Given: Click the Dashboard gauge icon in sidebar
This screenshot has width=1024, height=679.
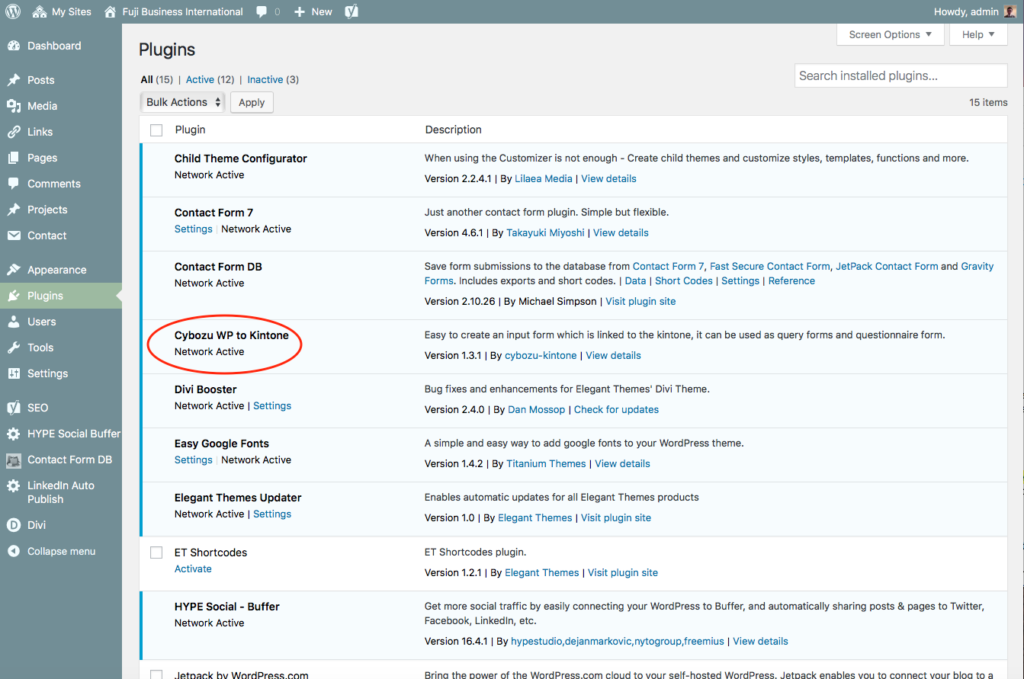Looking at the screenshot, I should [13, 46].
